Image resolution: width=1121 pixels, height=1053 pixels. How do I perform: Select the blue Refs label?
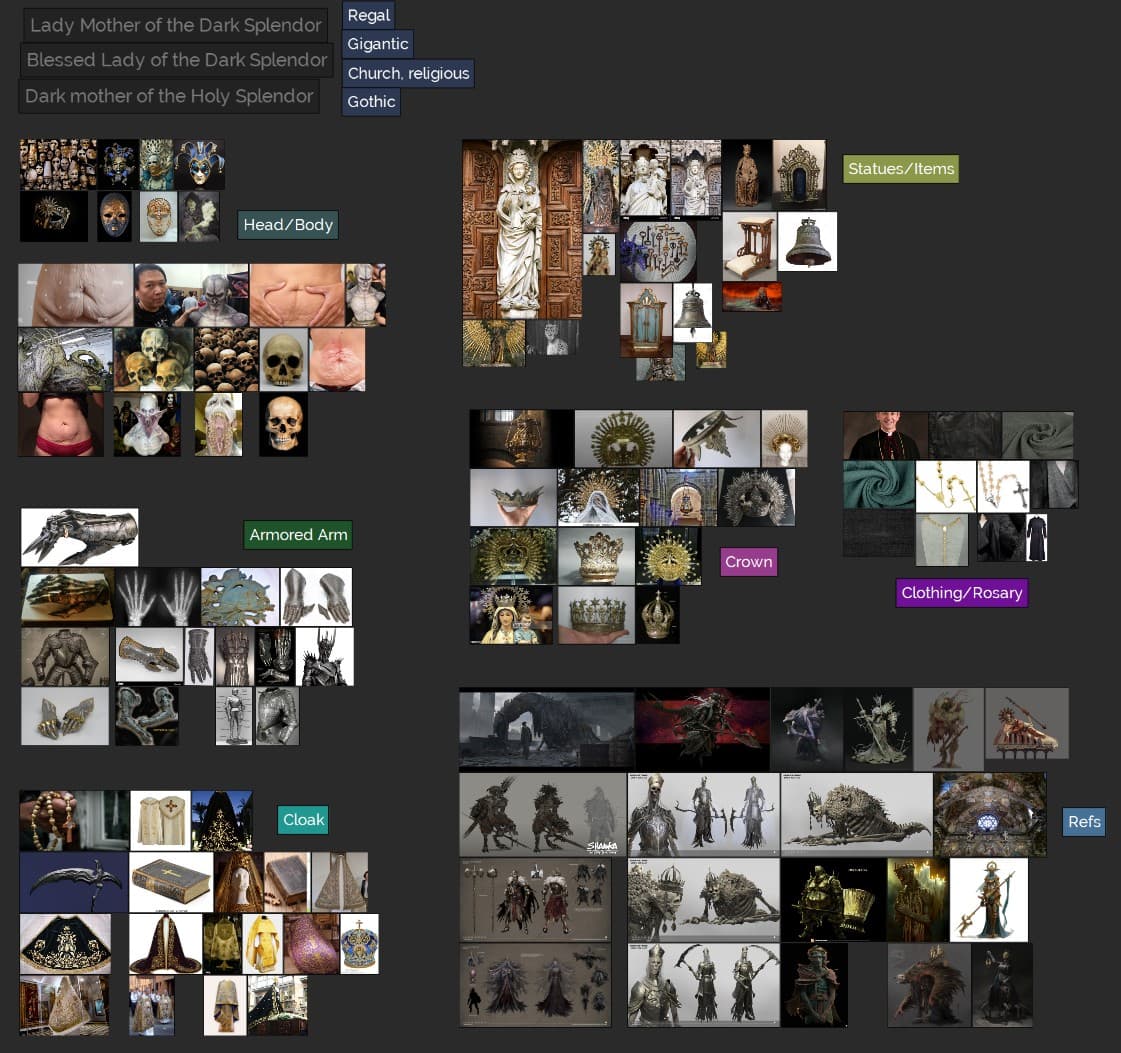click(1083, 822)
